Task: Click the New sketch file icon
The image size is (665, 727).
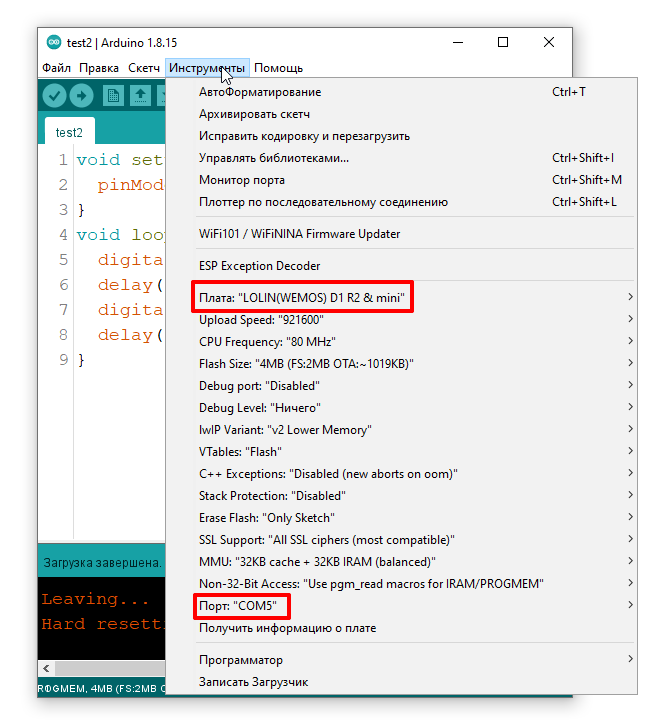Action: (113, 96)
